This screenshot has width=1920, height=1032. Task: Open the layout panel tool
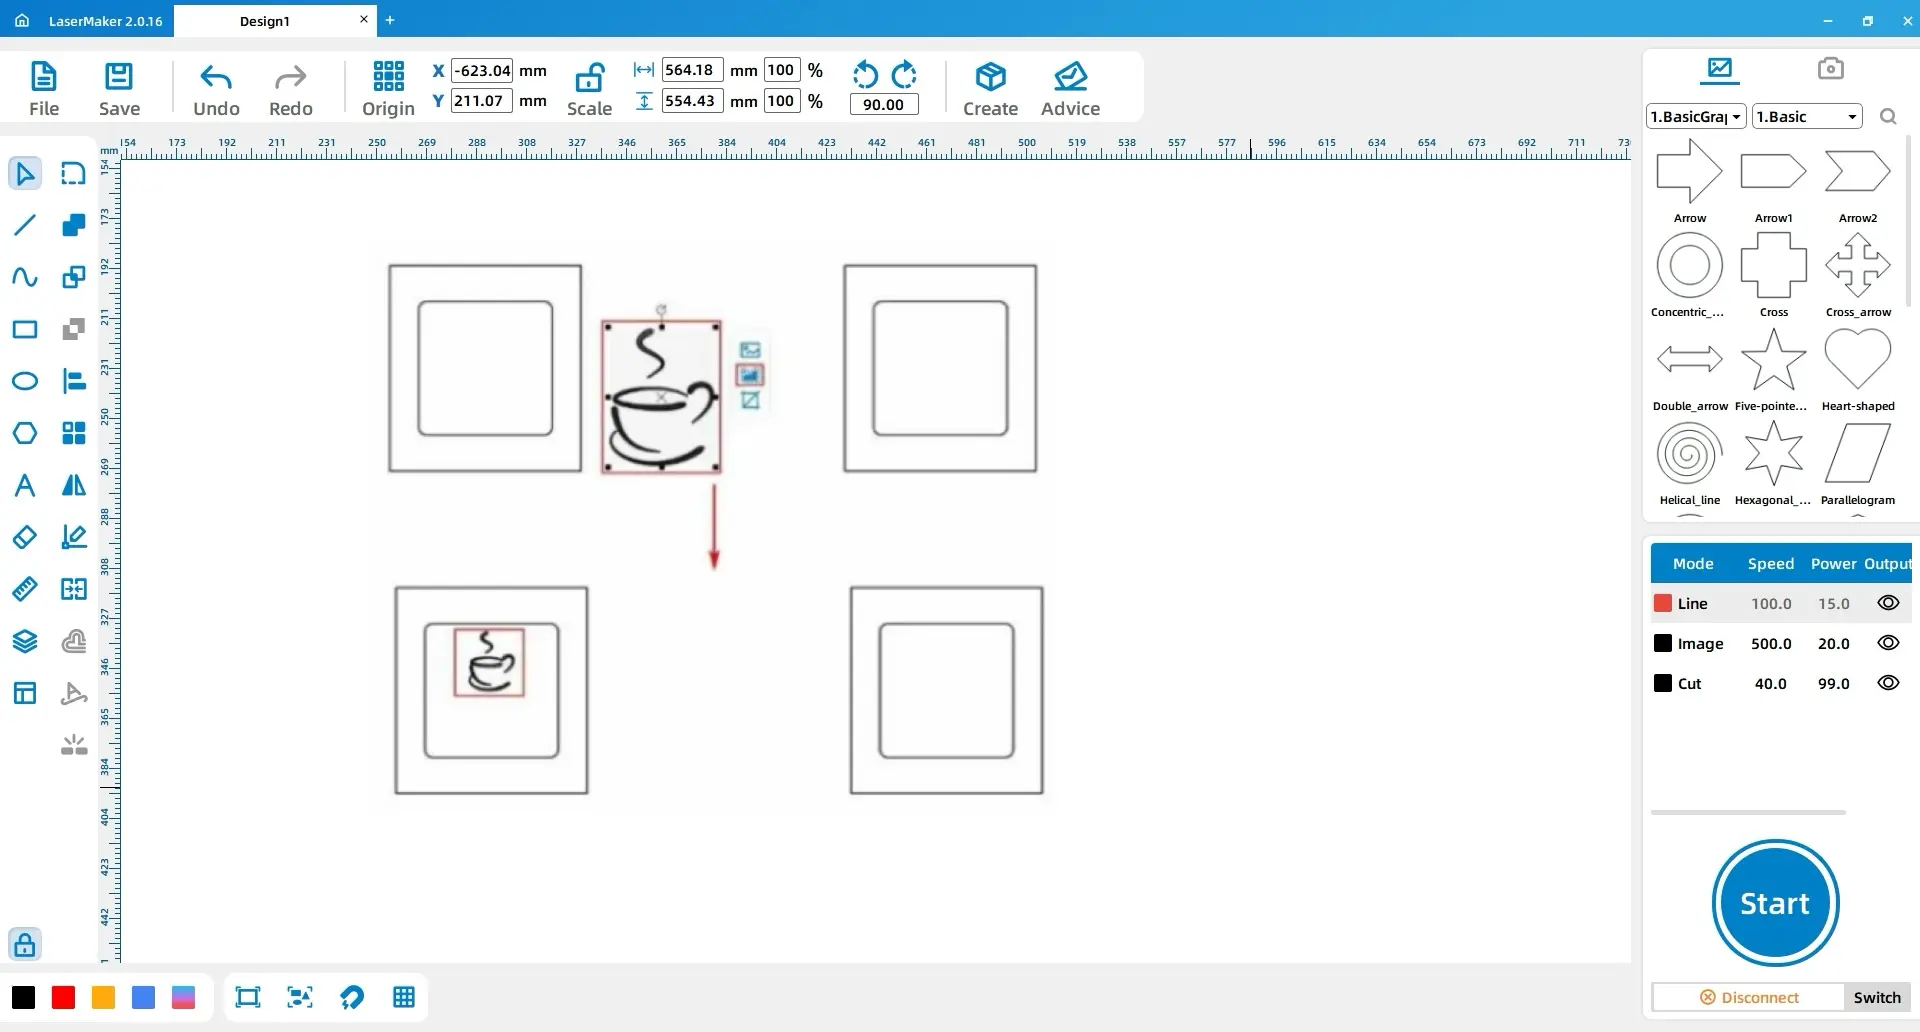(24, 693)
